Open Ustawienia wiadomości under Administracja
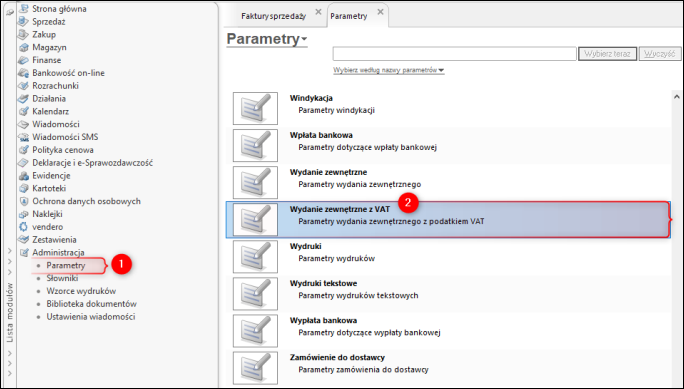This screenshot has height=389, width=684. click(x=91, y=317)
